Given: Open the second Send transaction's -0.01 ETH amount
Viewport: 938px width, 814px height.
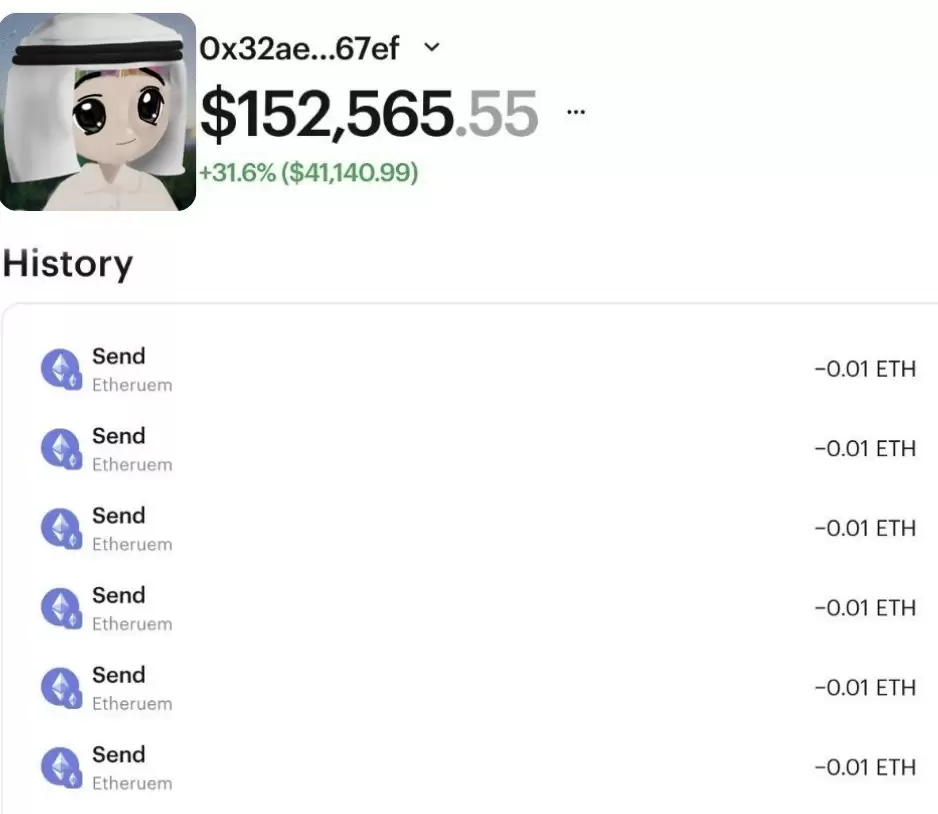Looking at the screenshot, I should pyautogui.click(x=865, y=449).
